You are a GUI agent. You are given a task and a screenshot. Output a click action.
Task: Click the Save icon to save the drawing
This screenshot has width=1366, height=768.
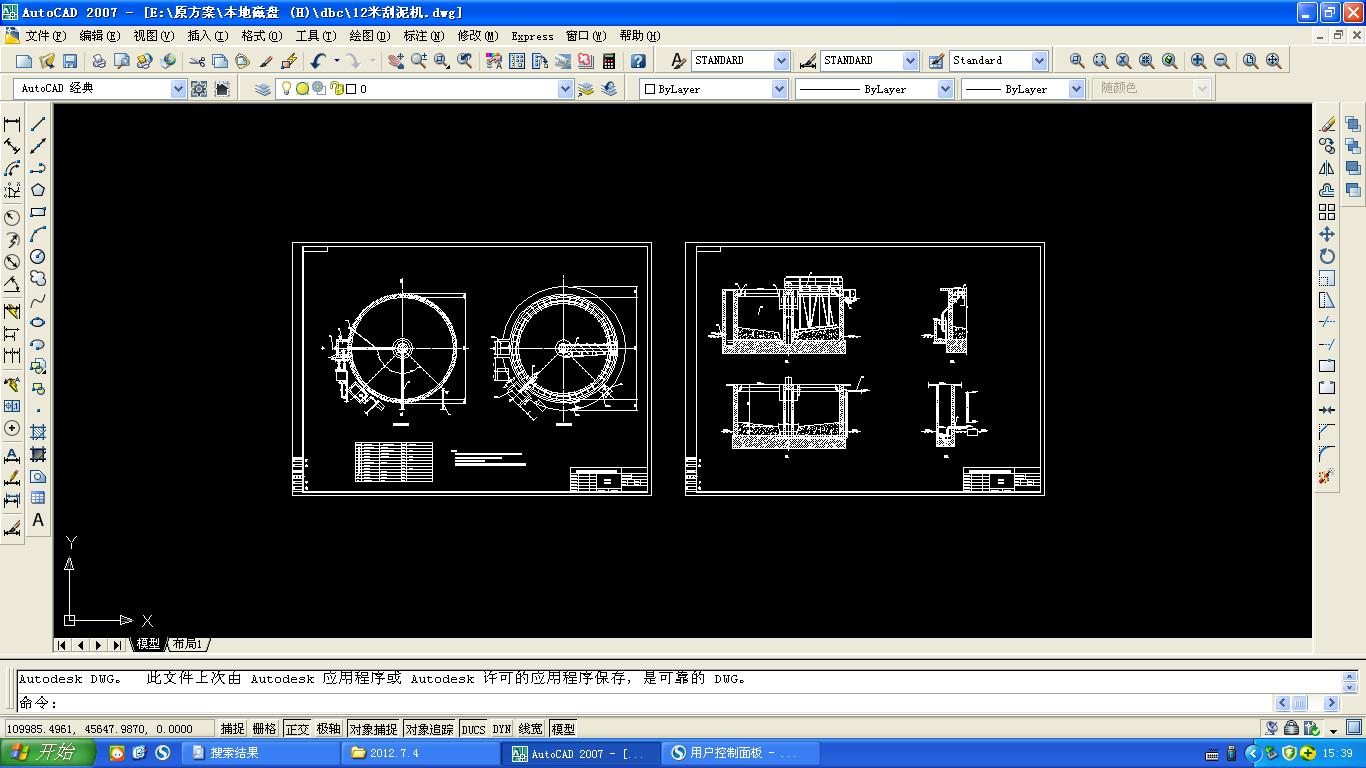71,61
